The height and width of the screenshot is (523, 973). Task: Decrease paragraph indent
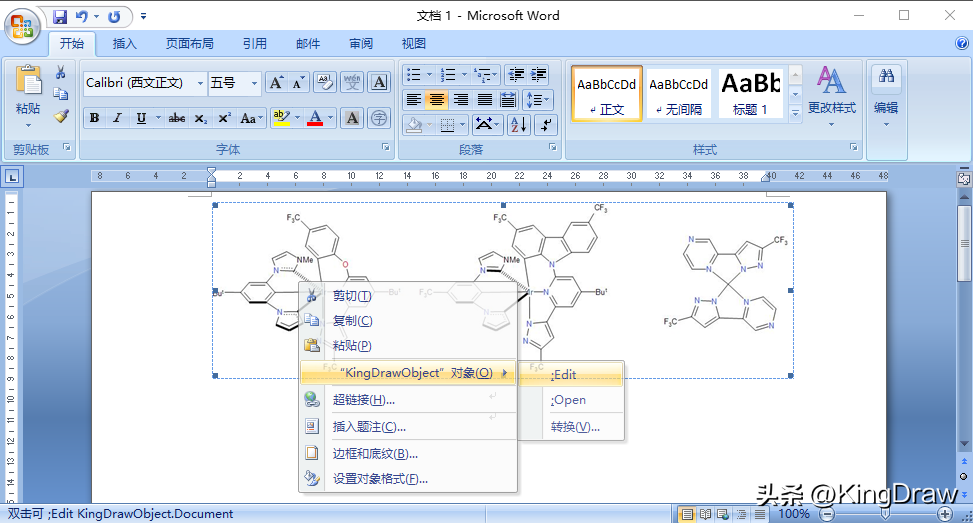click(516, 75)
